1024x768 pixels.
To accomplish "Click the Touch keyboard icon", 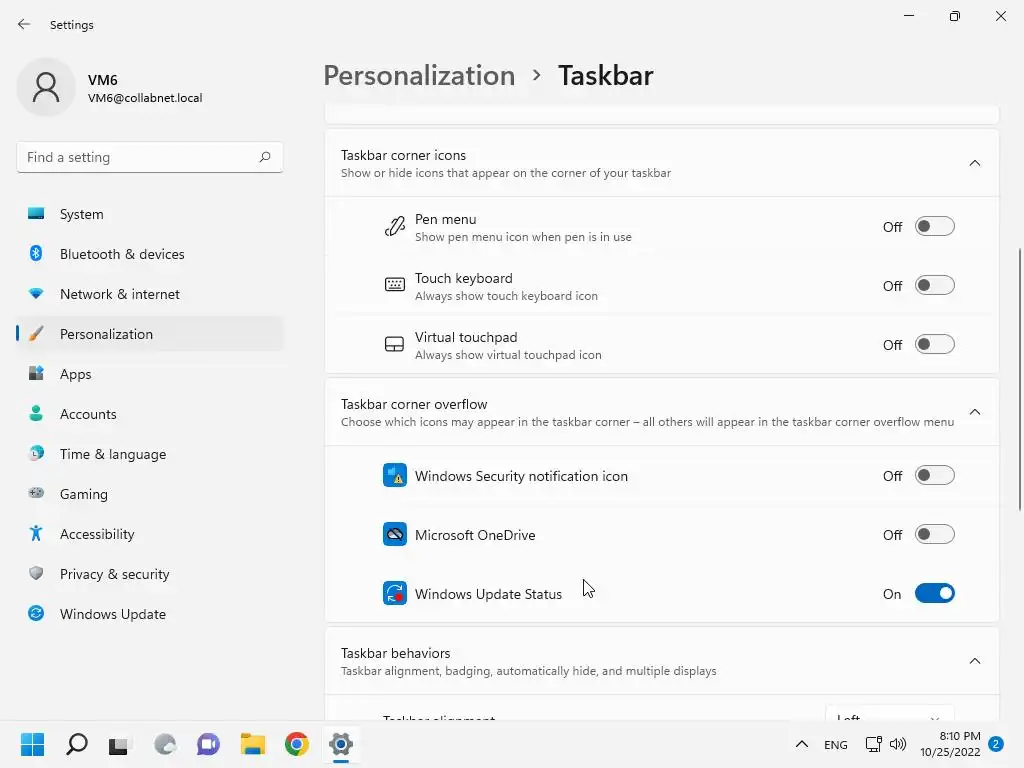I will point(394,285).
